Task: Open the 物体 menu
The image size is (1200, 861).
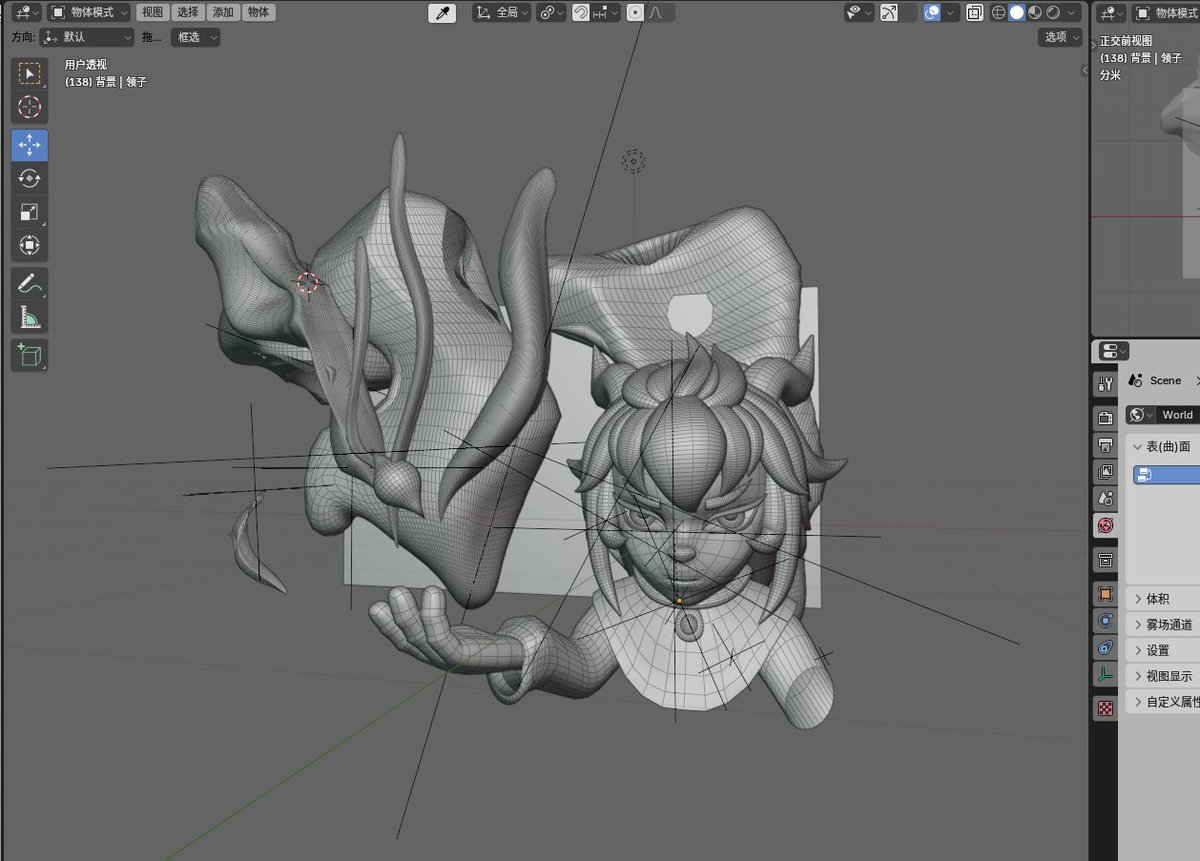Action: tap(258, 13)
